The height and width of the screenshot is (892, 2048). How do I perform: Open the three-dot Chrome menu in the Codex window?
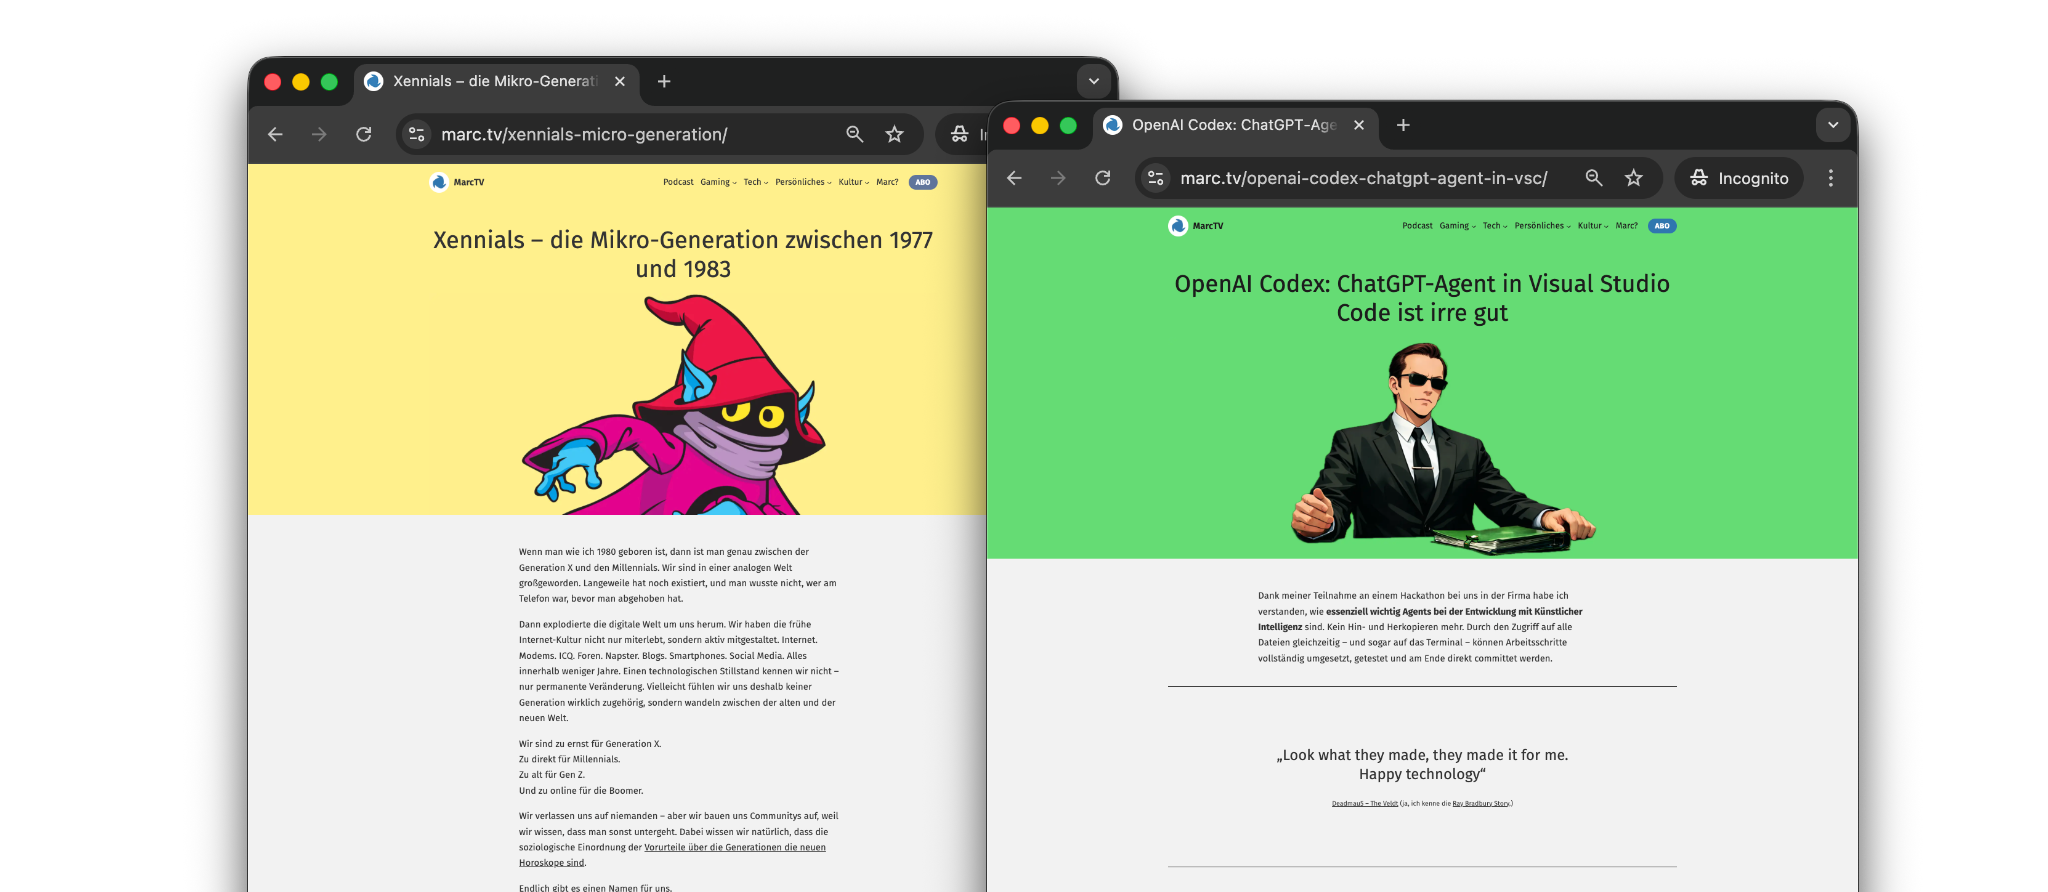pos(1831,178)
